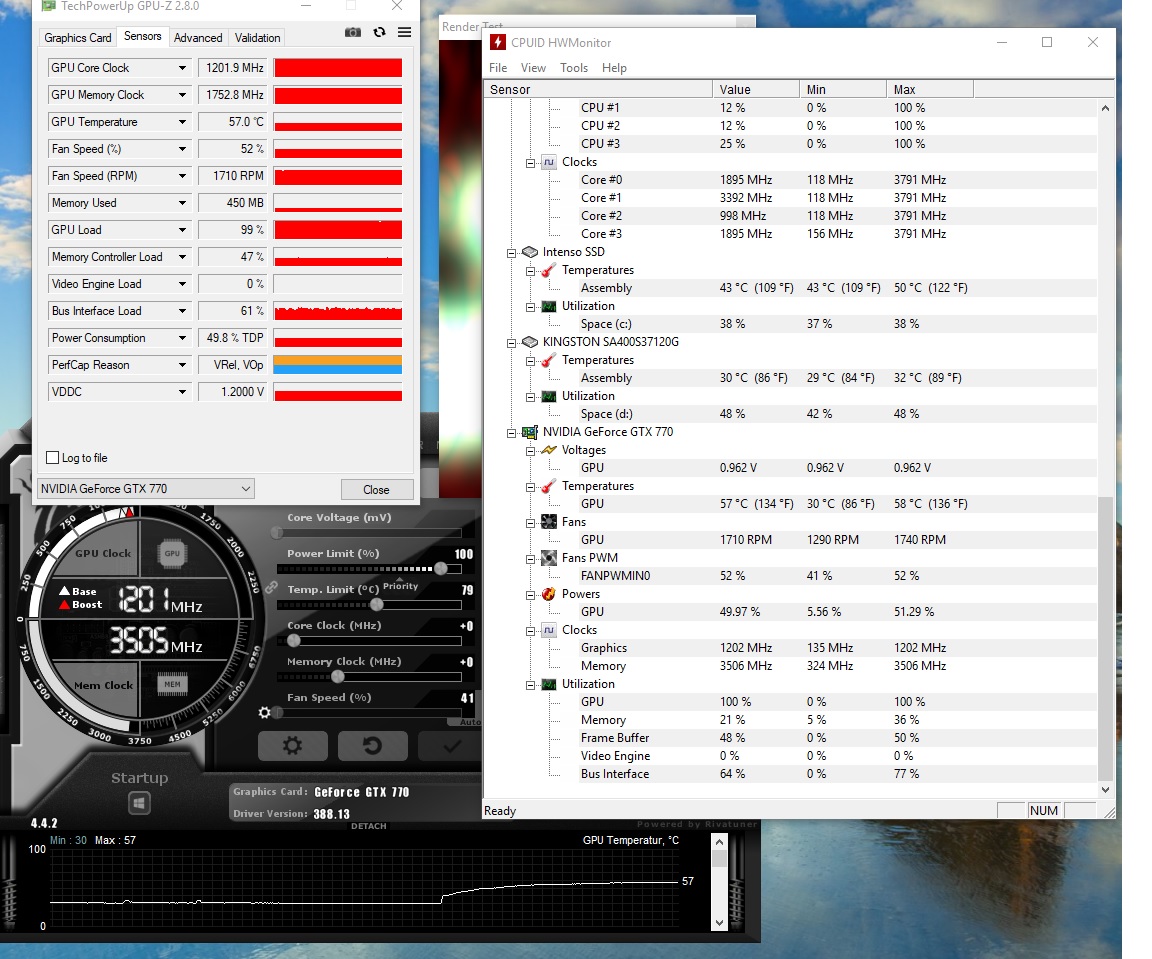Viewport: 1152px width, 959px height.
Task: Open the GPU-Z hamburger menu
Action: coord(404,32)
